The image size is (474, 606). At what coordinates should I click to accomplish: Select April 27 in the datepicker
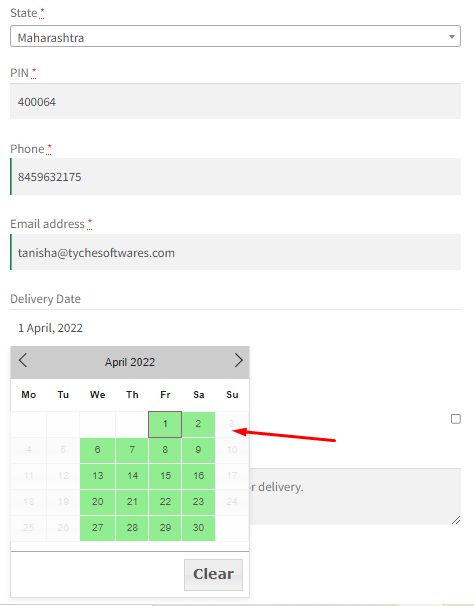pos(97,528)
